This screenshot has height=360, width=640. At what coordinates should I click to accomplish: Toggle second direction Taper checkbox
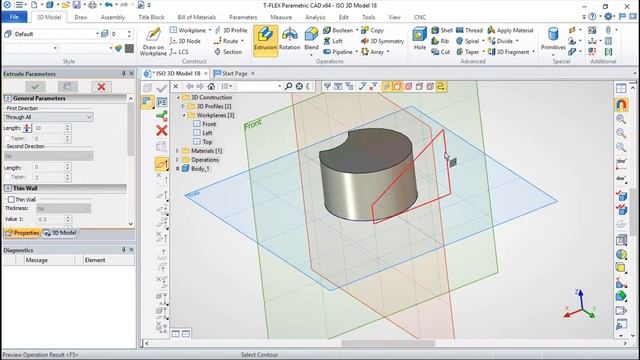7,177
